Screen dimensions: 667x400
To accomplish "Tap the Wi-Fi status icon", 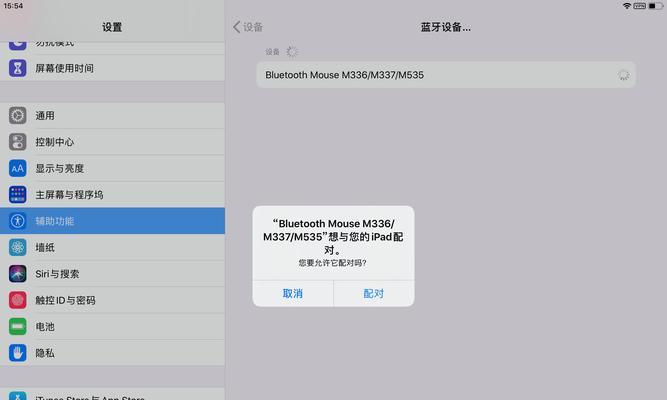I will pos(627,6).
